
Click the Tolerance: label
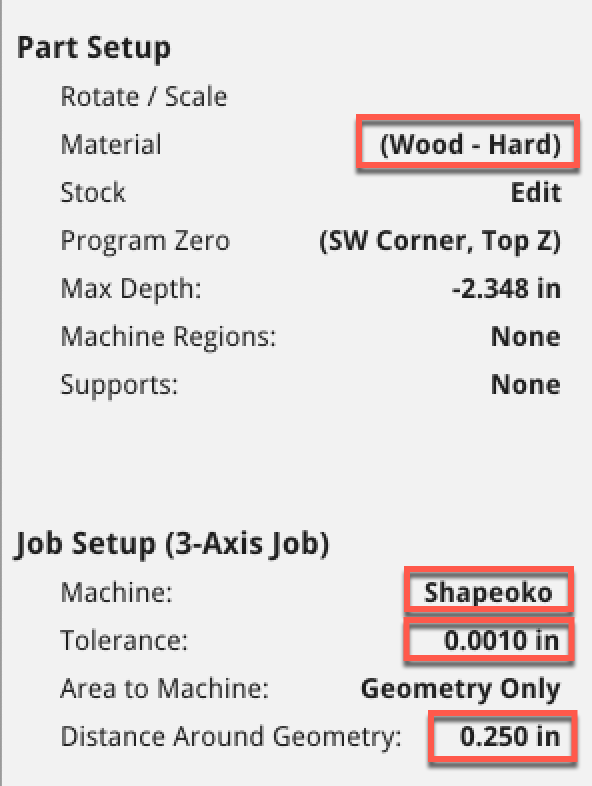[x=124, y=641]
